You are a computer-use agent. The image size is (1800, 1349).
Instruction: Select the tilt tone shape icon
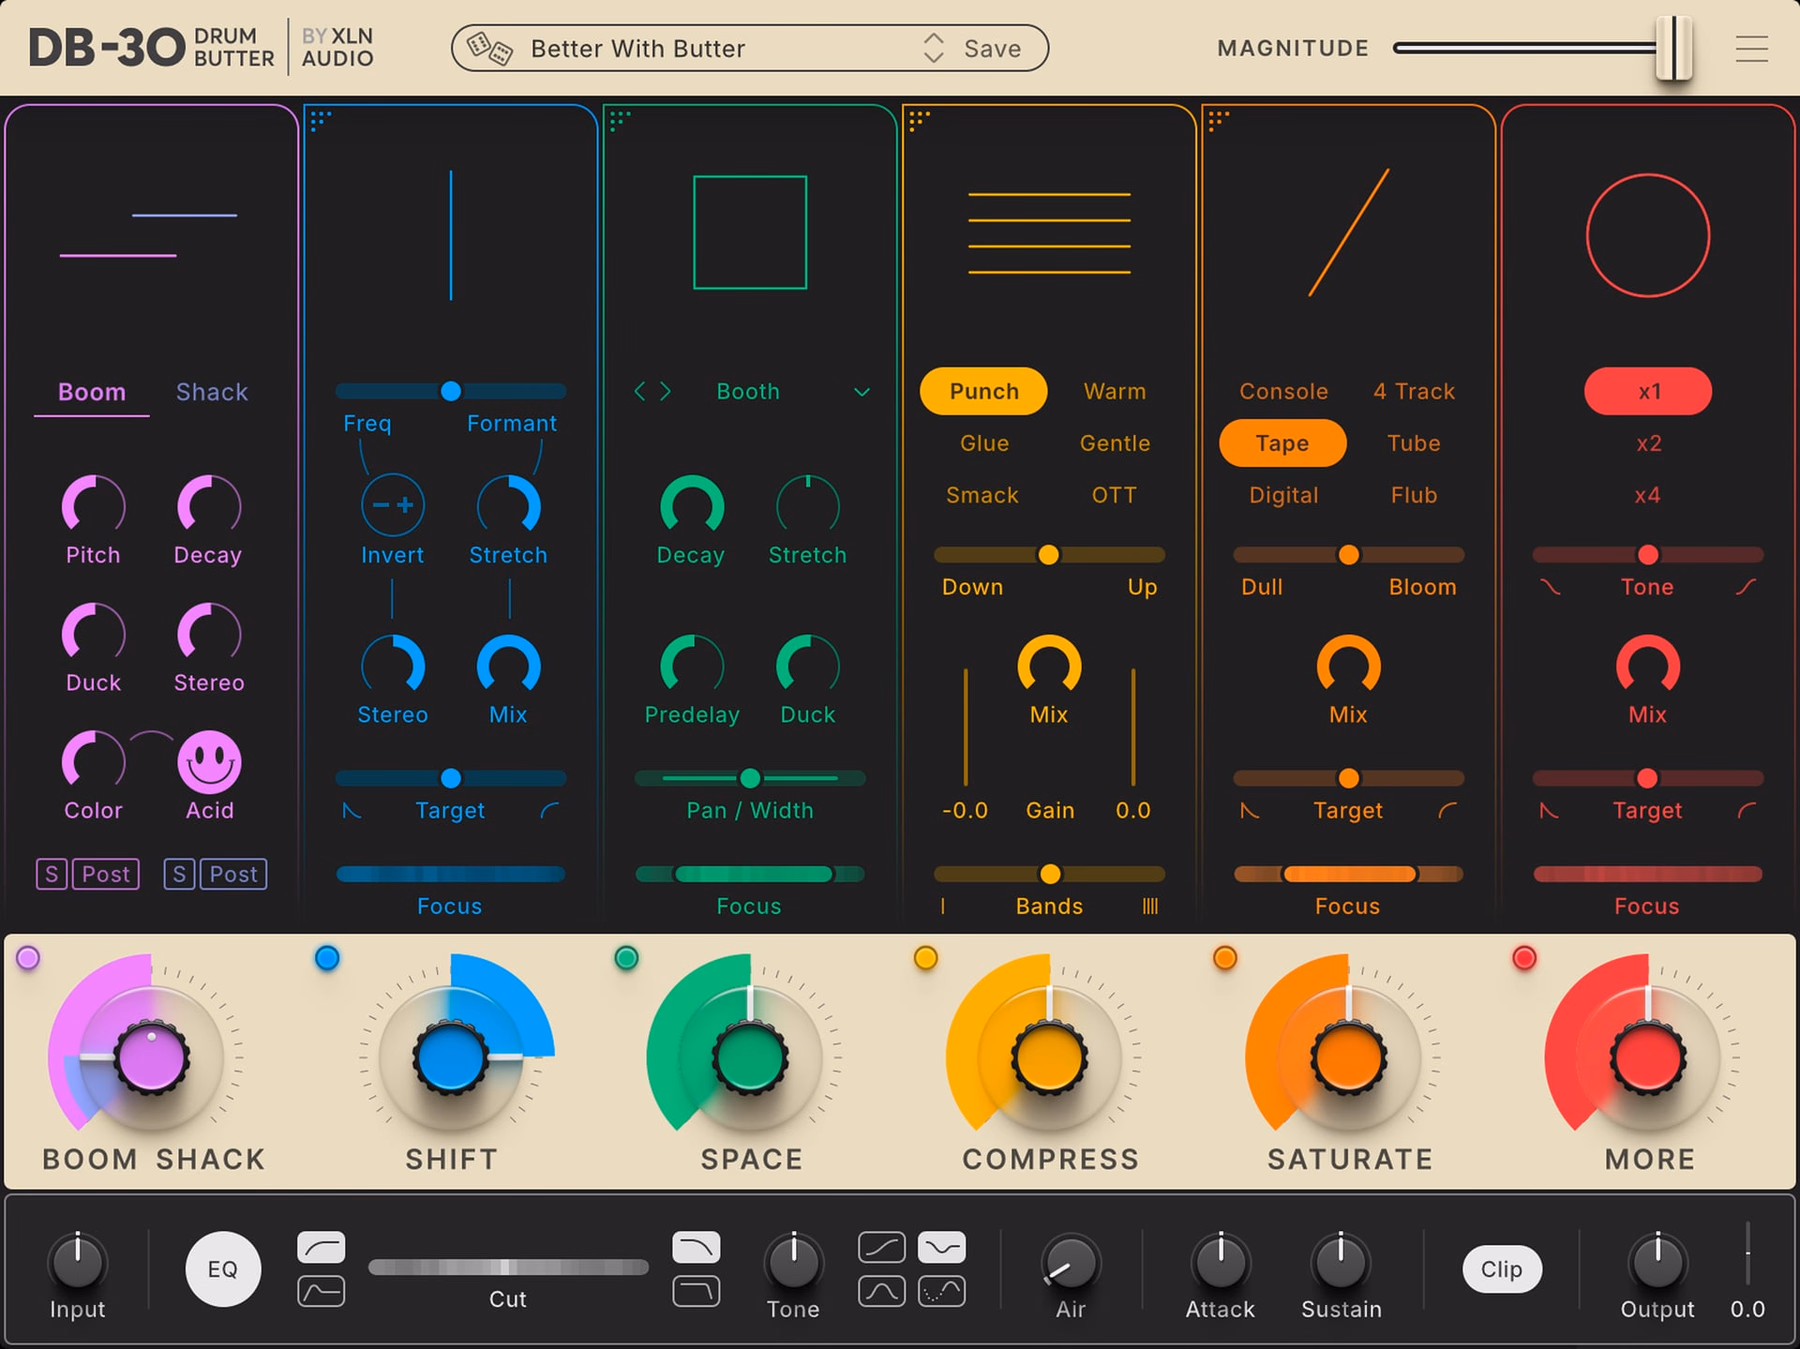click(882, 1247)
